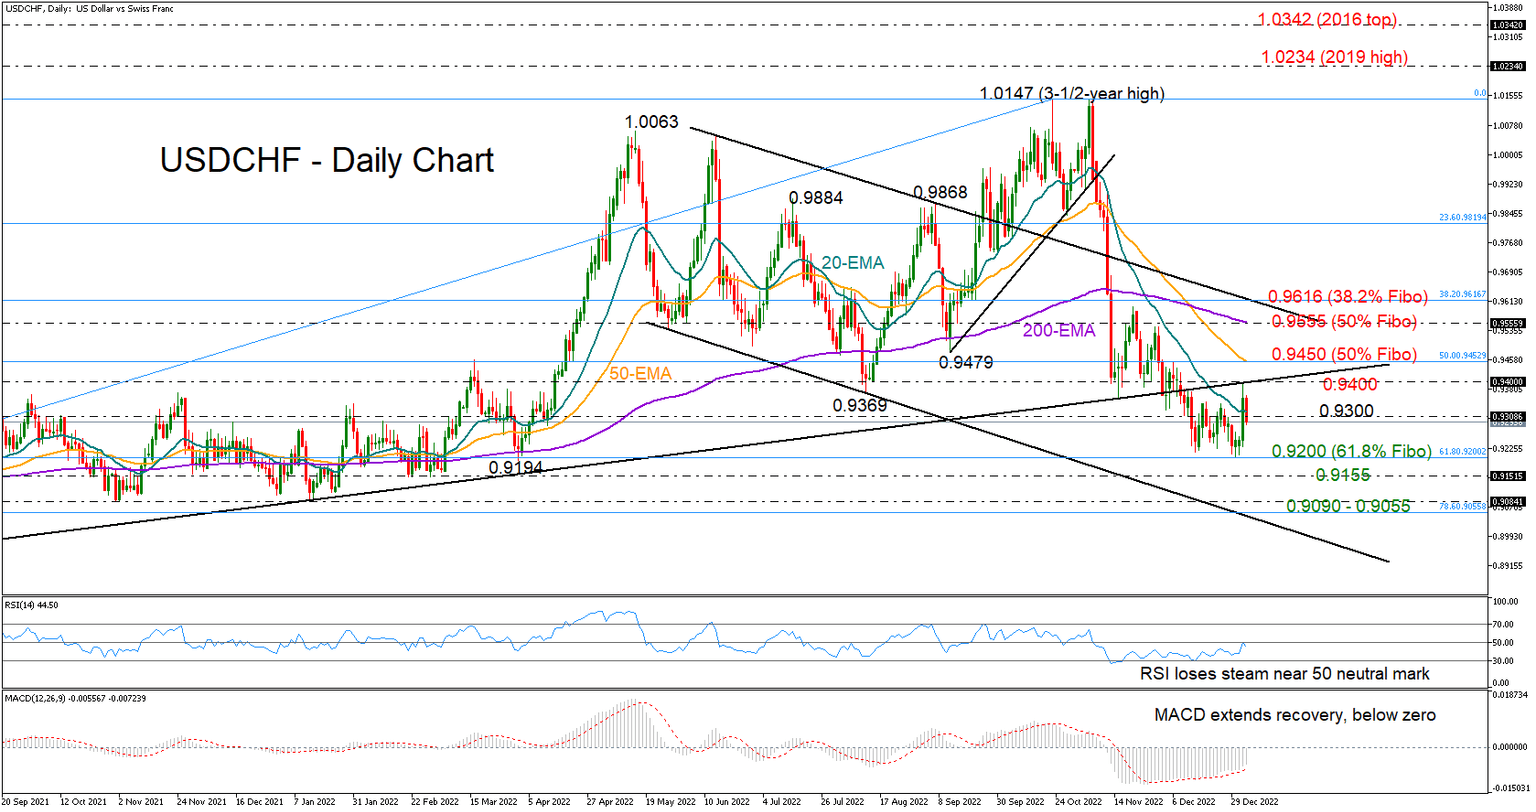Click the 1.0147 (3-1/2-year high) label
This screenshot has height=812, width=1536.
[1070, 93]
